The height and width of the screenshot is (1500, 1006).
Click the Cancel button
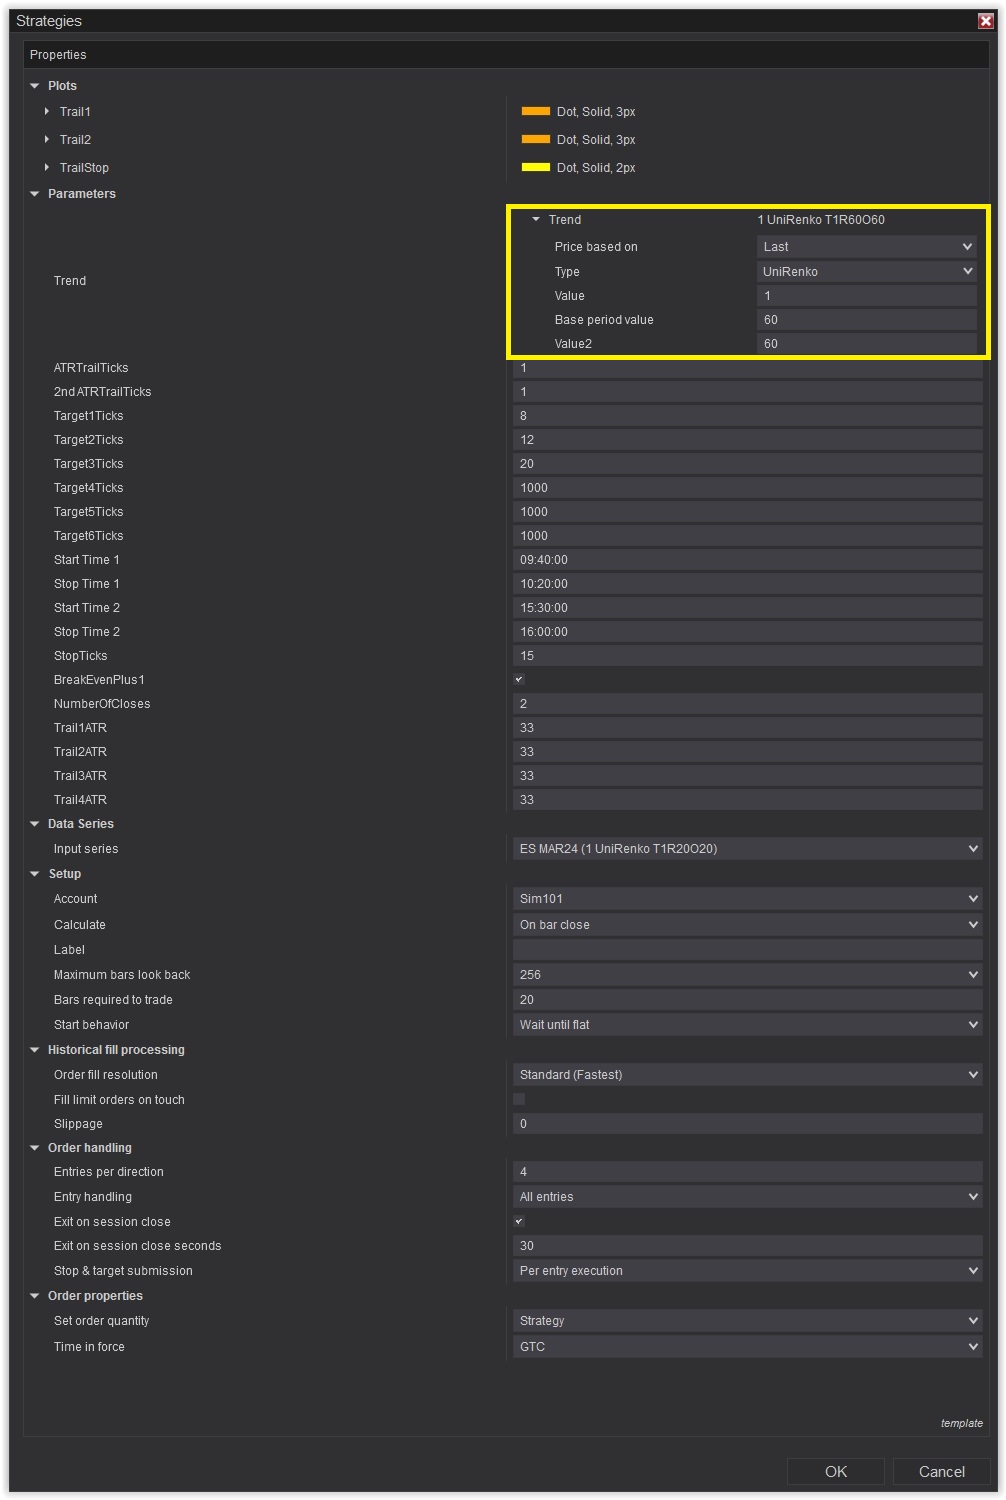tap(942, 1471)
